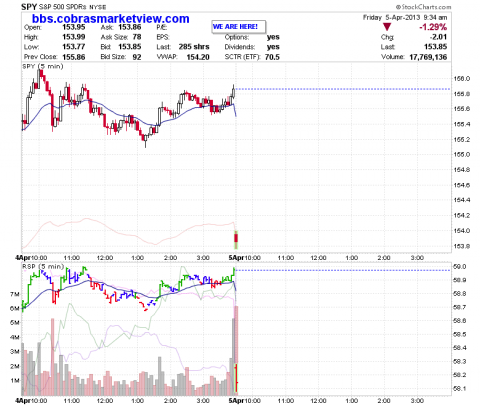
Task: Click the 153.8 price axis label
Action: pos(462,246)
